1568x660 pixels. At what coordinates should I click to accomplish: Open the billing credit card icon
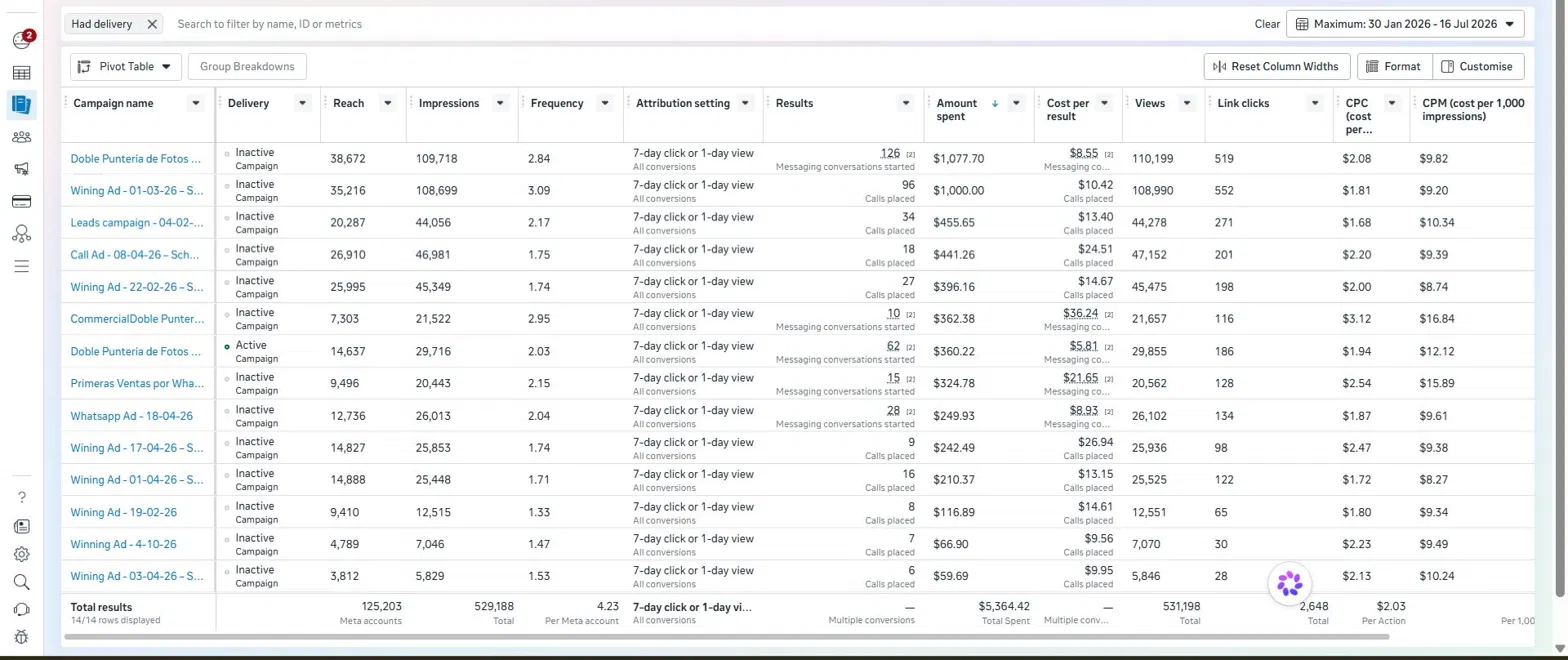21,201
